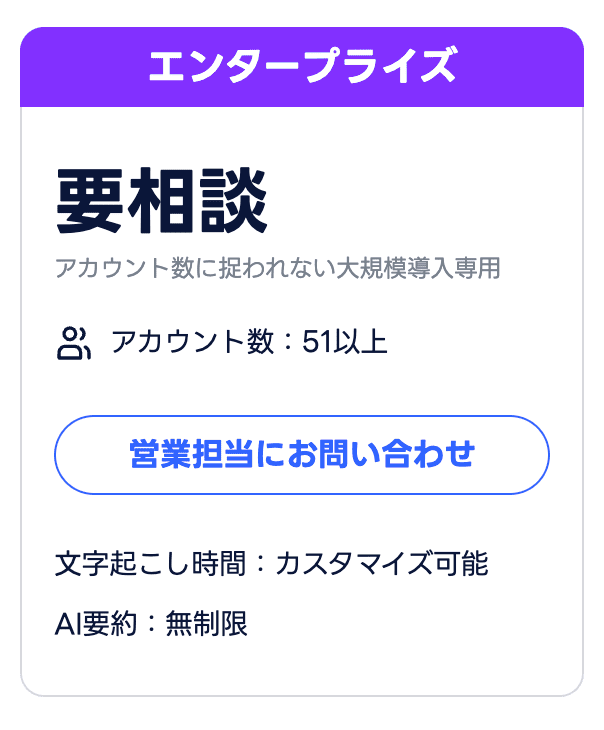604x730 pixels.
Task: Click the 営業担当 word in outlined button
Action: (191, 454)
